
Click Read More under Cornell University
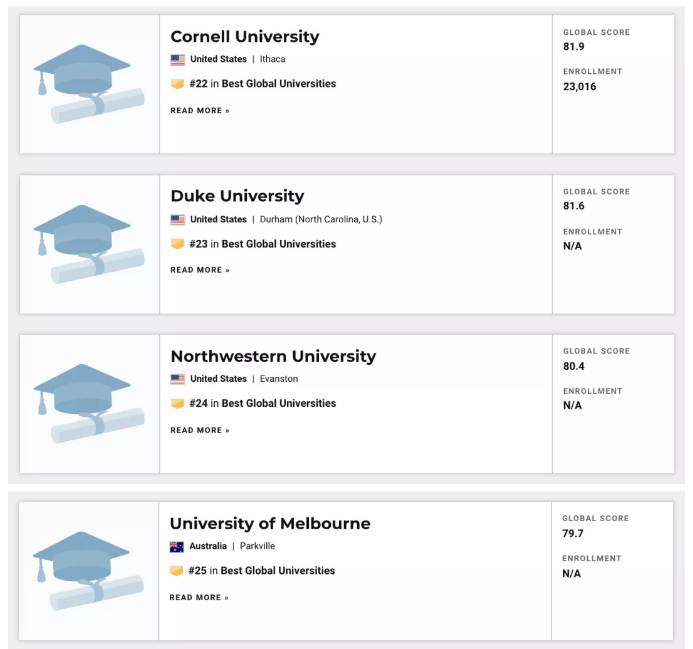(200, 111)
